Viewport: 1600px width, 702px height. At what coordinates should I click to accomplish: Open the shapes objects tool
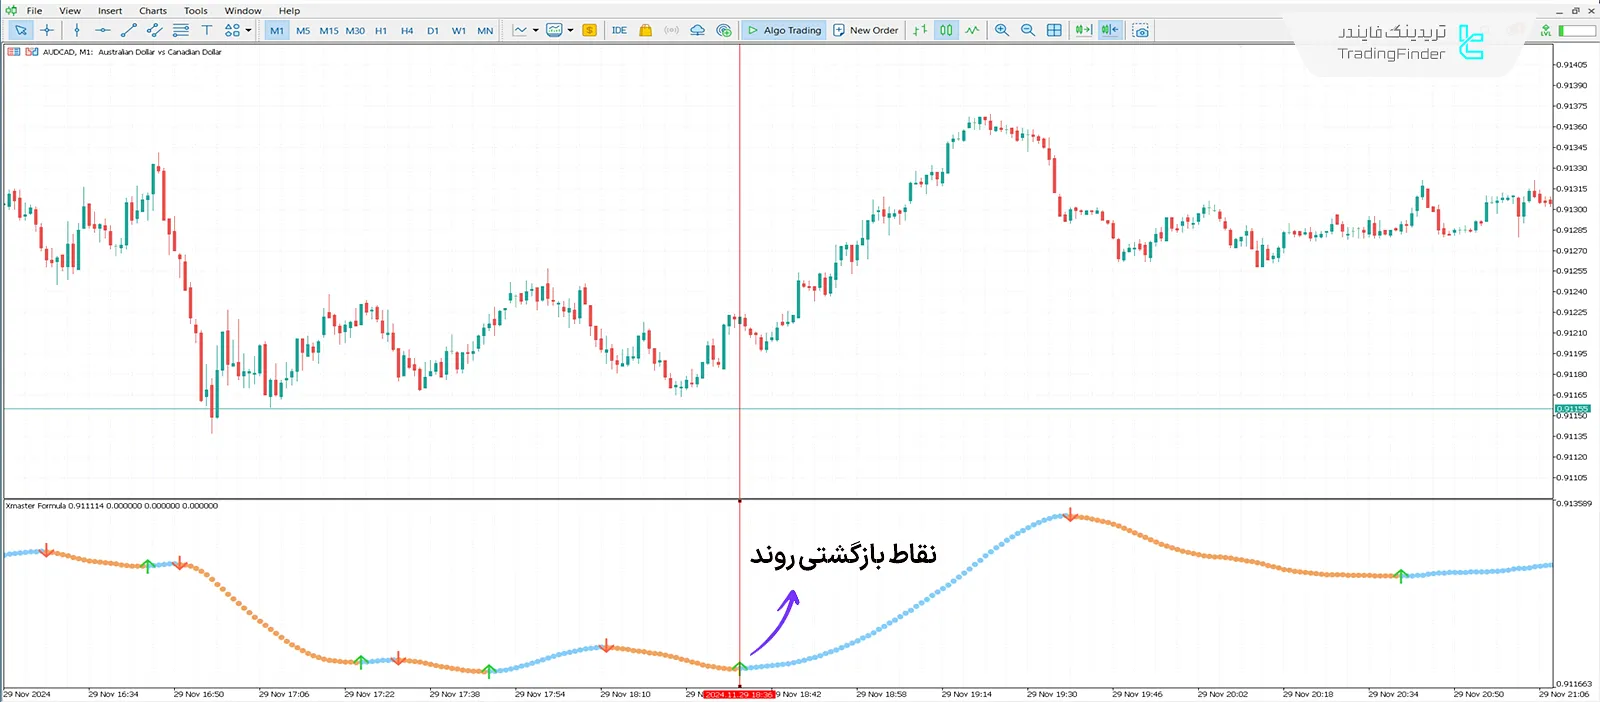[x=232, y=30]
